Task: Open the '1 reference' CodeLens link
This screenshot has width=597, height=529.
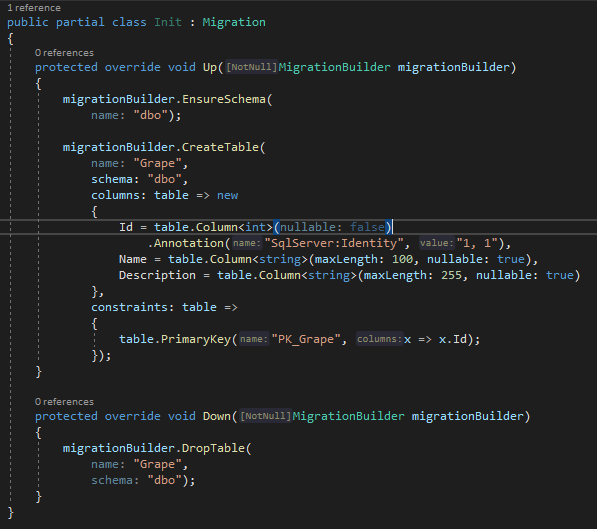Action: point(34,8)
